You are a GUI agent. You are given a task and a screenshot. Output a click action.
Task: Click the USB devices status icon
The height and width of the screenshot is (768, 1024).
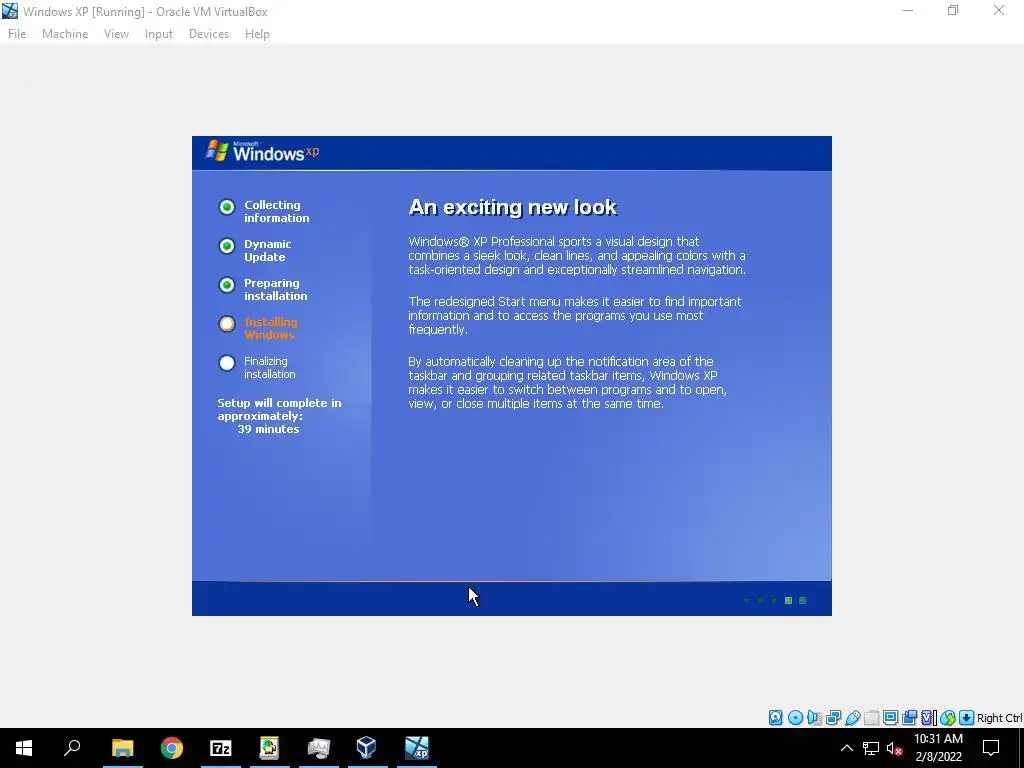tap(853, 718)
